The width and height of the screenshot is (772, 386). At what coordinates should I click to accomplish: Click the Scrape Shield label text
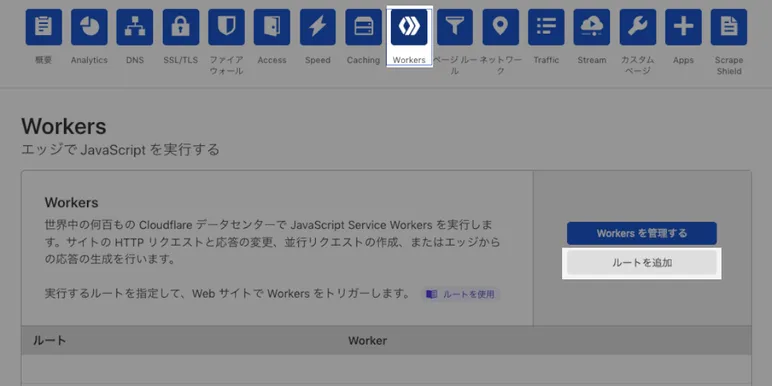[729, 65]
